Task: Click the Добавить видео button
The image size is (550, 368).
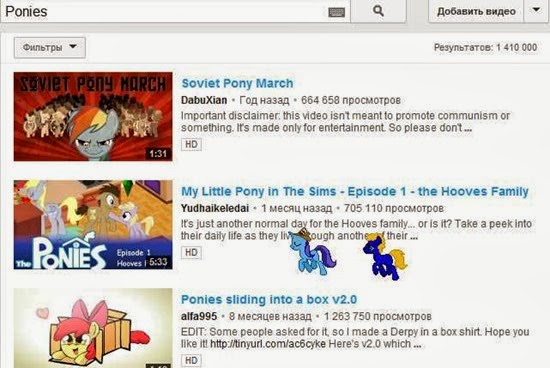Action: pos(476,11)
